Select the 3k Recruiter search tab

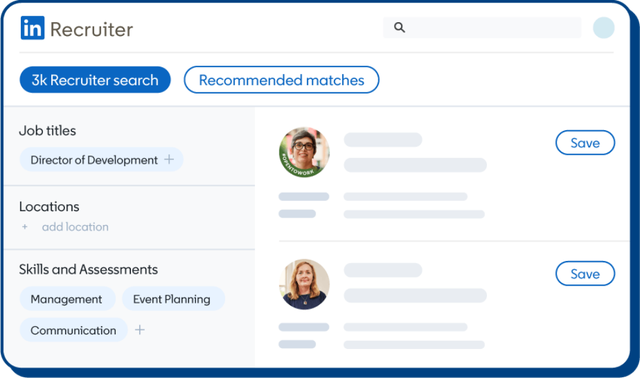point(95,80)
